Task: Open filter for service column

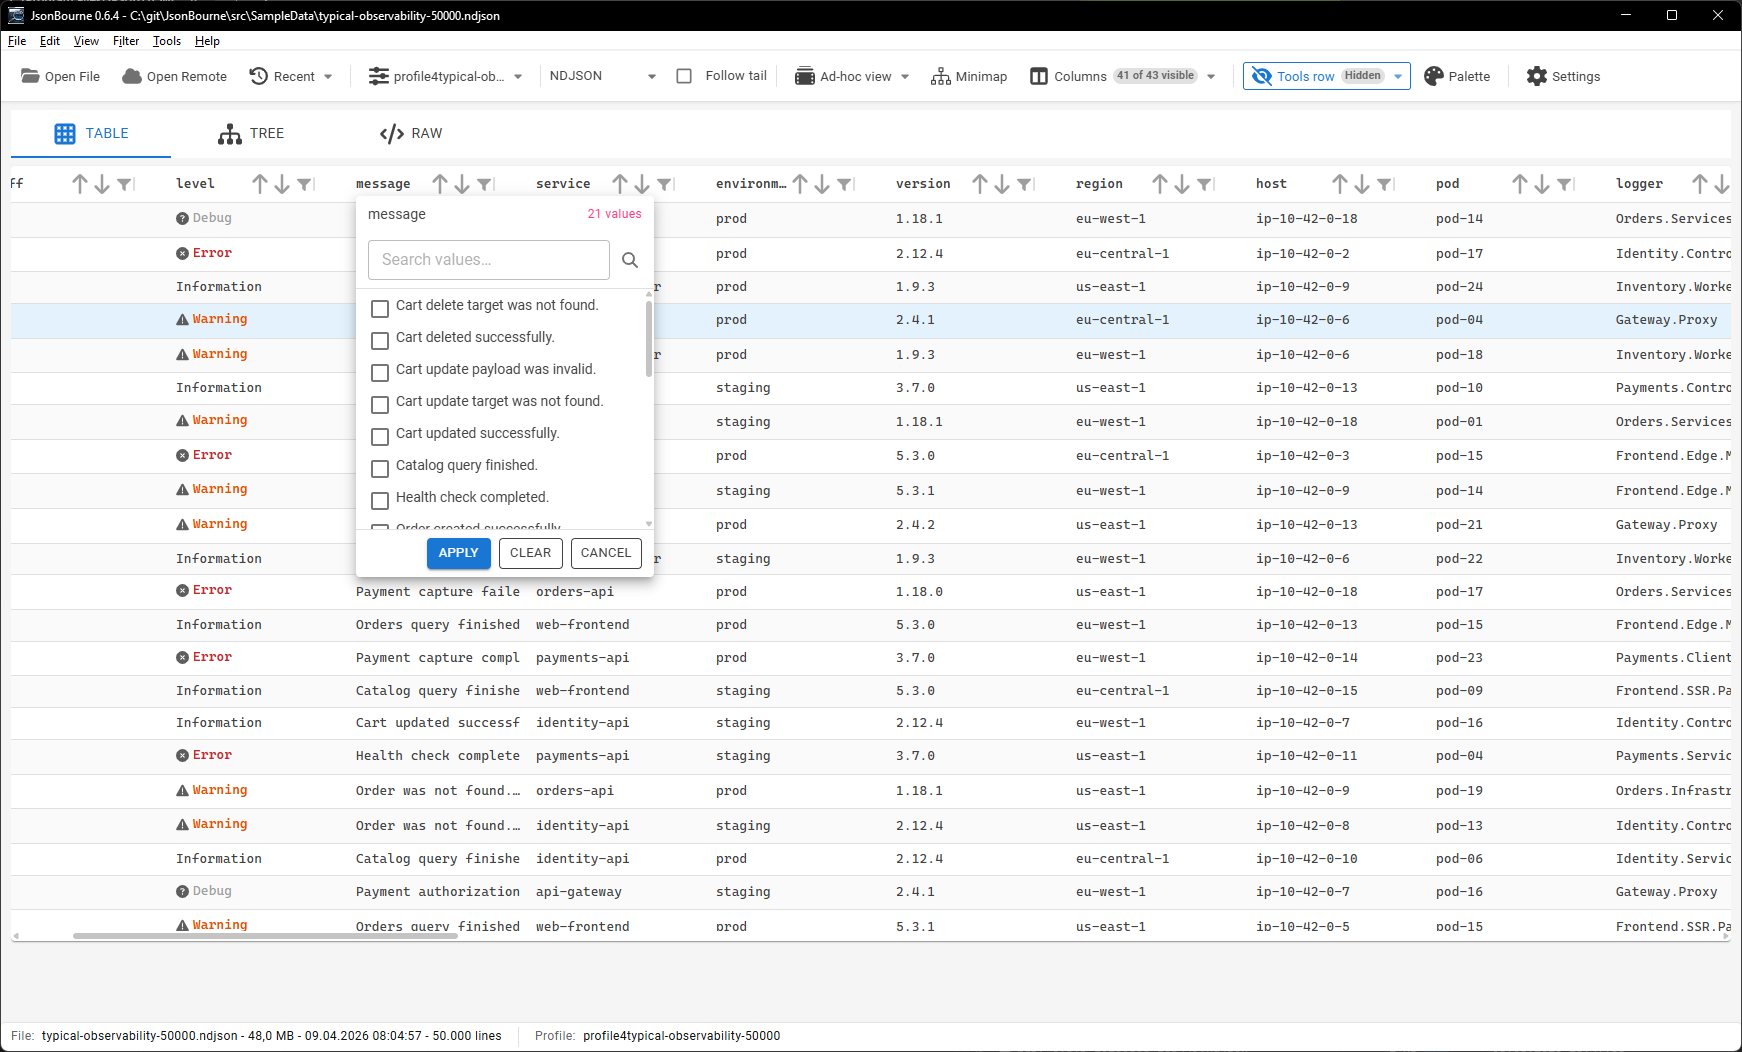Action: pyautogui.click(x=664, y=184)
